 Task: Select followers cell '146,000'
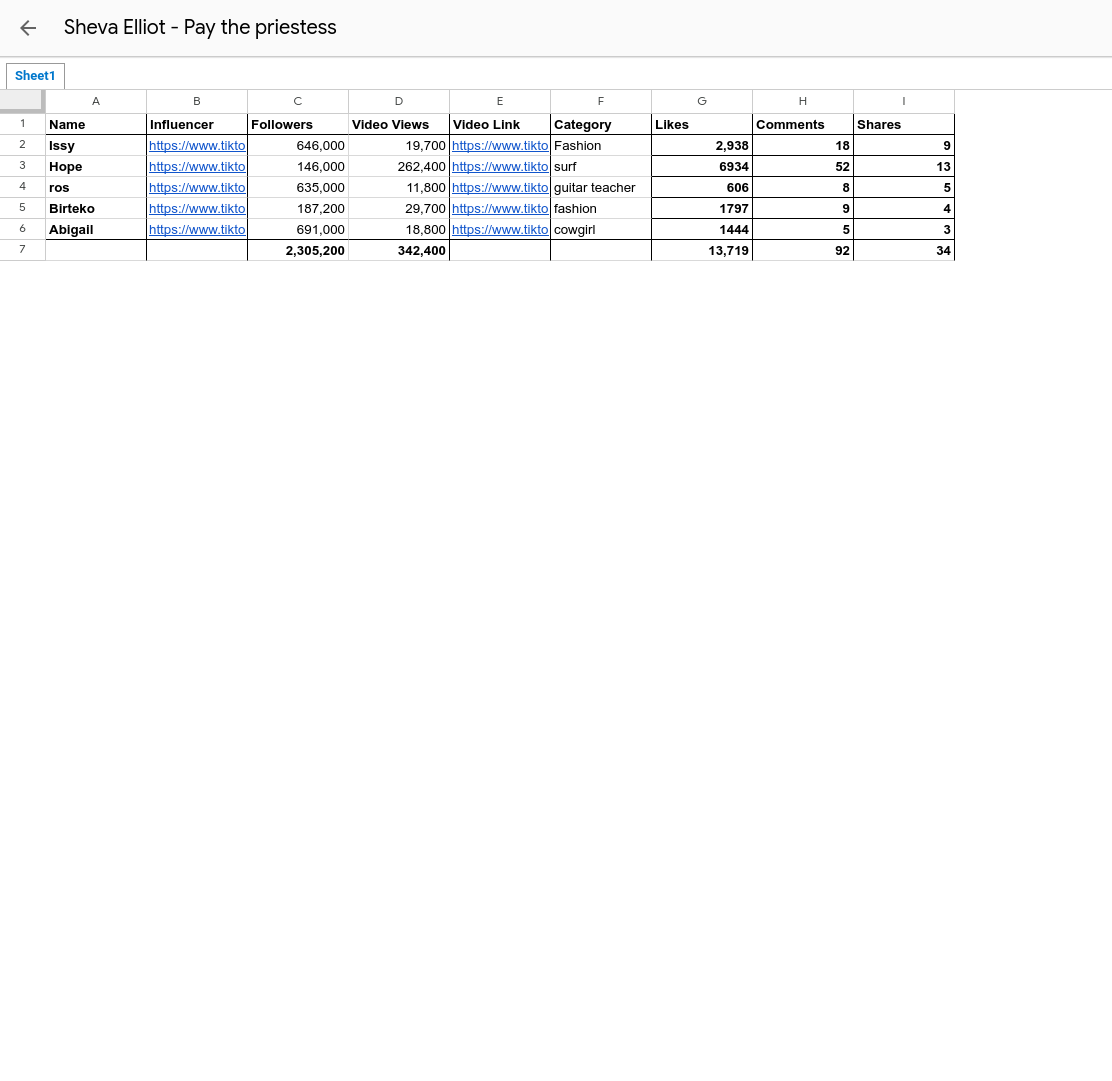point(298,167)
